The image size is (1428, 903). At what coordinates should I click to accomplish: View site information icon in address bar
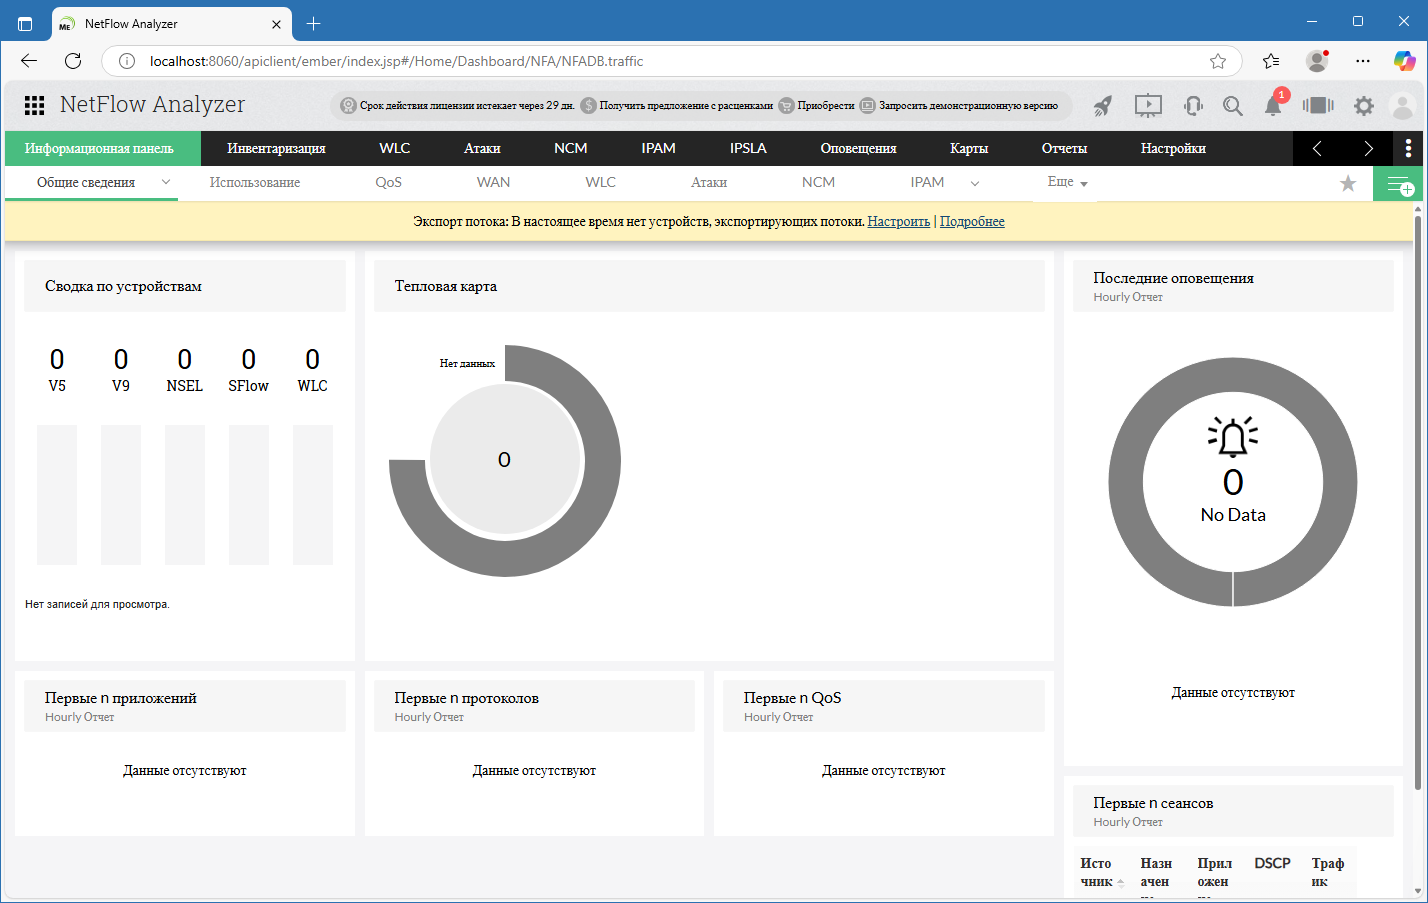[127, 61]
